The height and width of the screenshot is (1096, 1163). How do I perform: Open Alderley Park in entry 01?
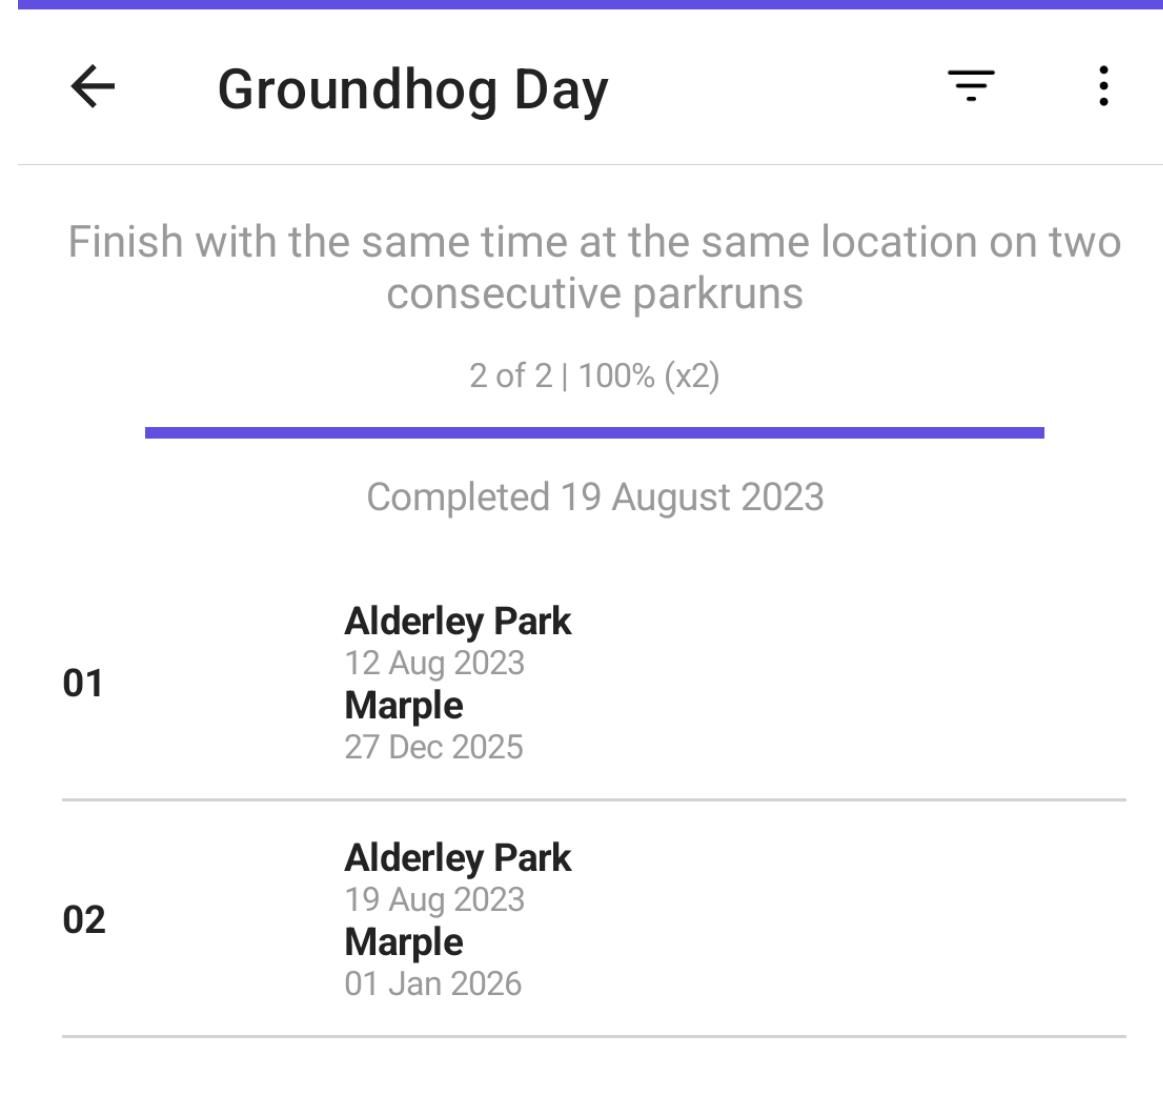(x=457, y=621)
